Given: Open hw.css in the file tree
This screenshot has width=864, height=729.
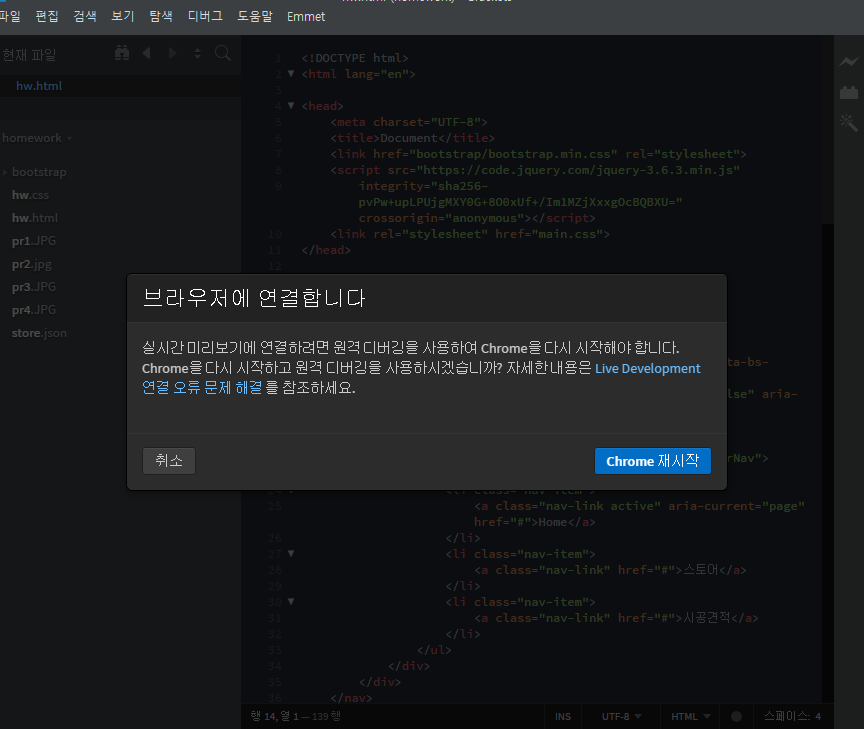Looking at the screenshot, I should click(30, 195).
